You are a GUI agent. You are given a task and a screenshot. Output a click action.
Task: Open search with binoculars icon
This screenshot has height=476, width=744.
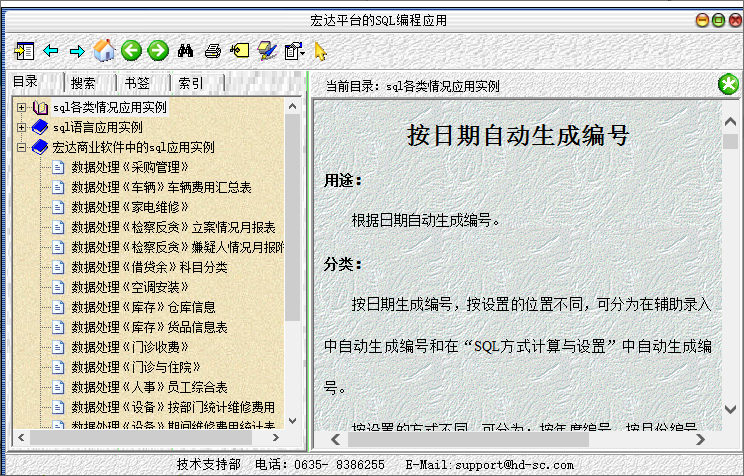(x=185, y=50)
